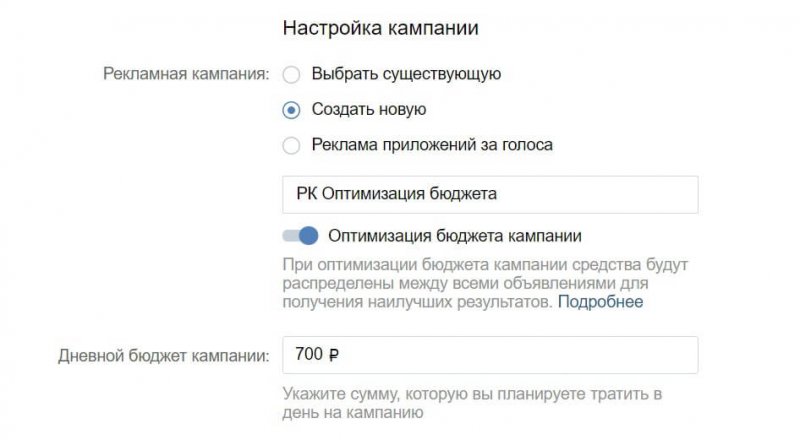This screenshot has width=800, height=440.
Task: Open the "Подробнее" link
Action: click(600, 302)
